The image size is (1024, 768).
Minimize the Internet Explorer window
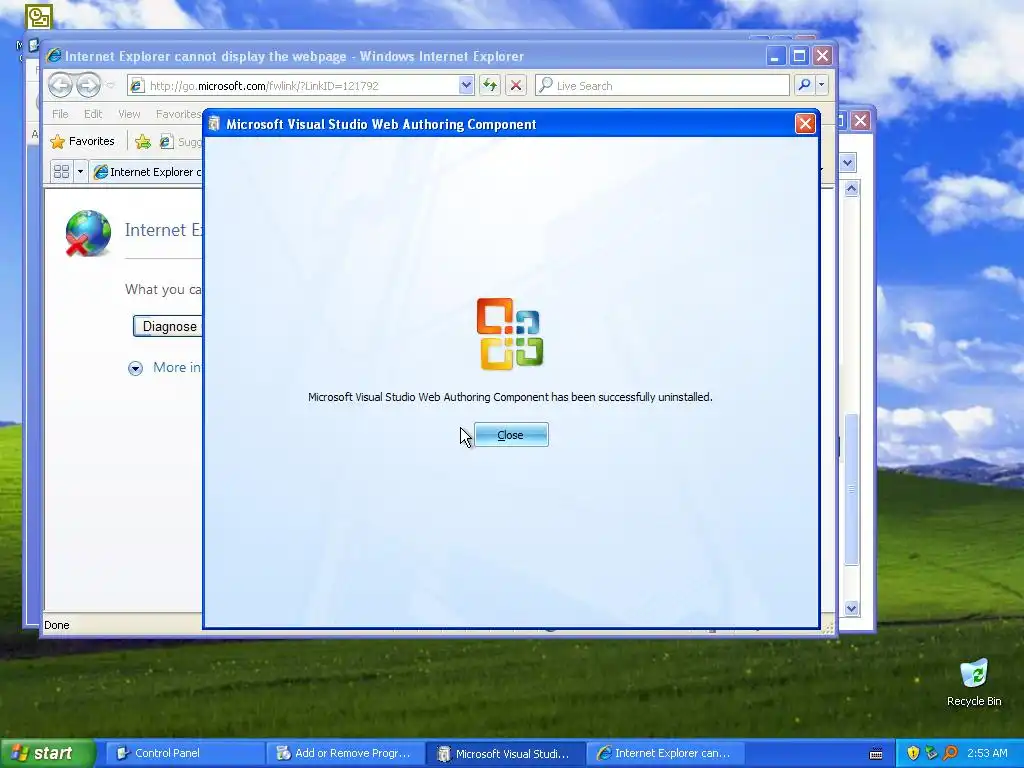pos(775,56)
